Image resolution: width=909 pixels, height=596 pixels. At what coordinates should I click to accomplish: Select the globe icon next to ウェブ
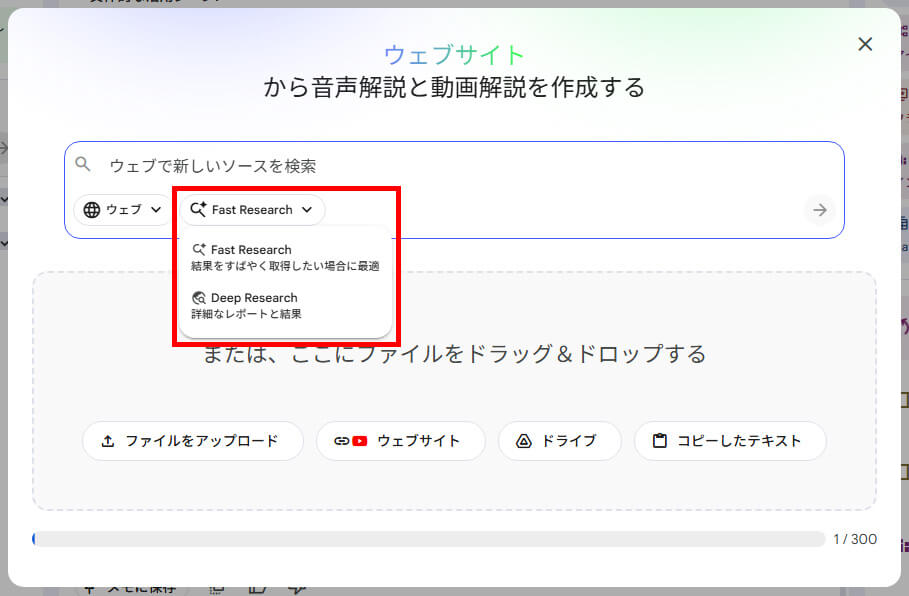[89, 210]
